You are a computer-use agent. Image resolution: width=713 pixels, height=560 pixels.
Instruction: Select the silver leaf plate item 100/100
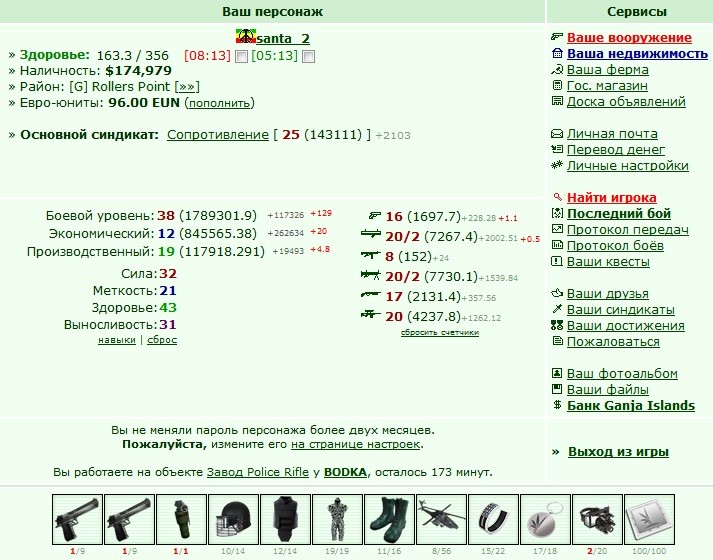(x=649, y=520)
